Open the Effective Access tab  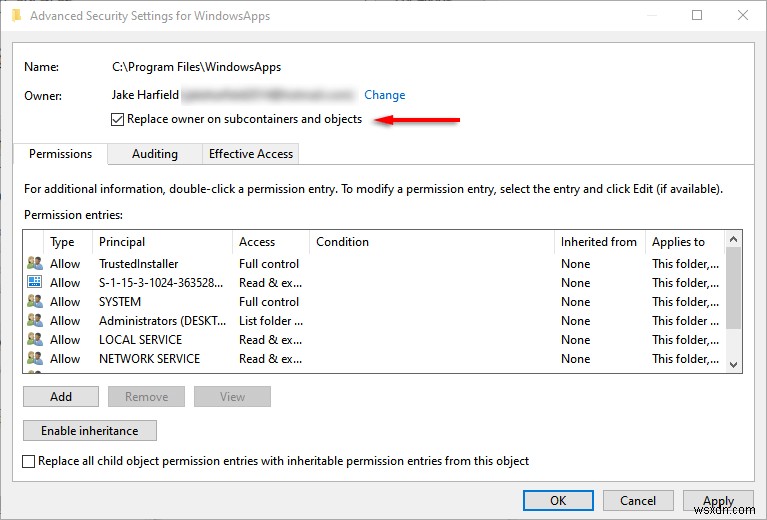point(250,154)
